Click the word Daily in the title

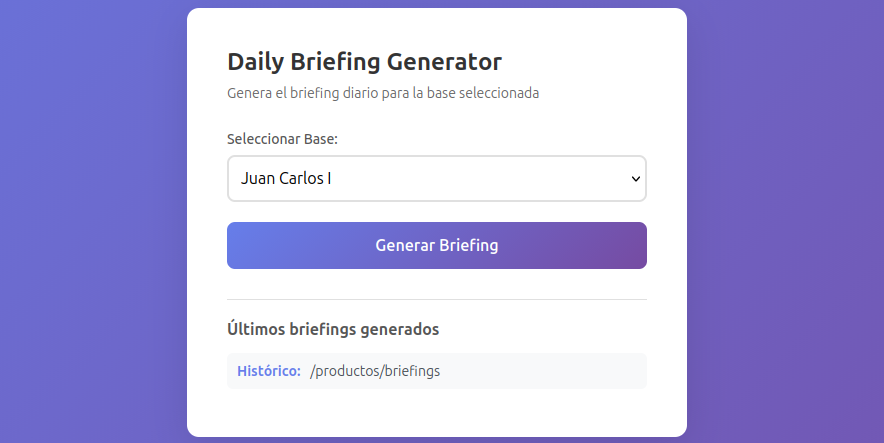click(255, 62)
